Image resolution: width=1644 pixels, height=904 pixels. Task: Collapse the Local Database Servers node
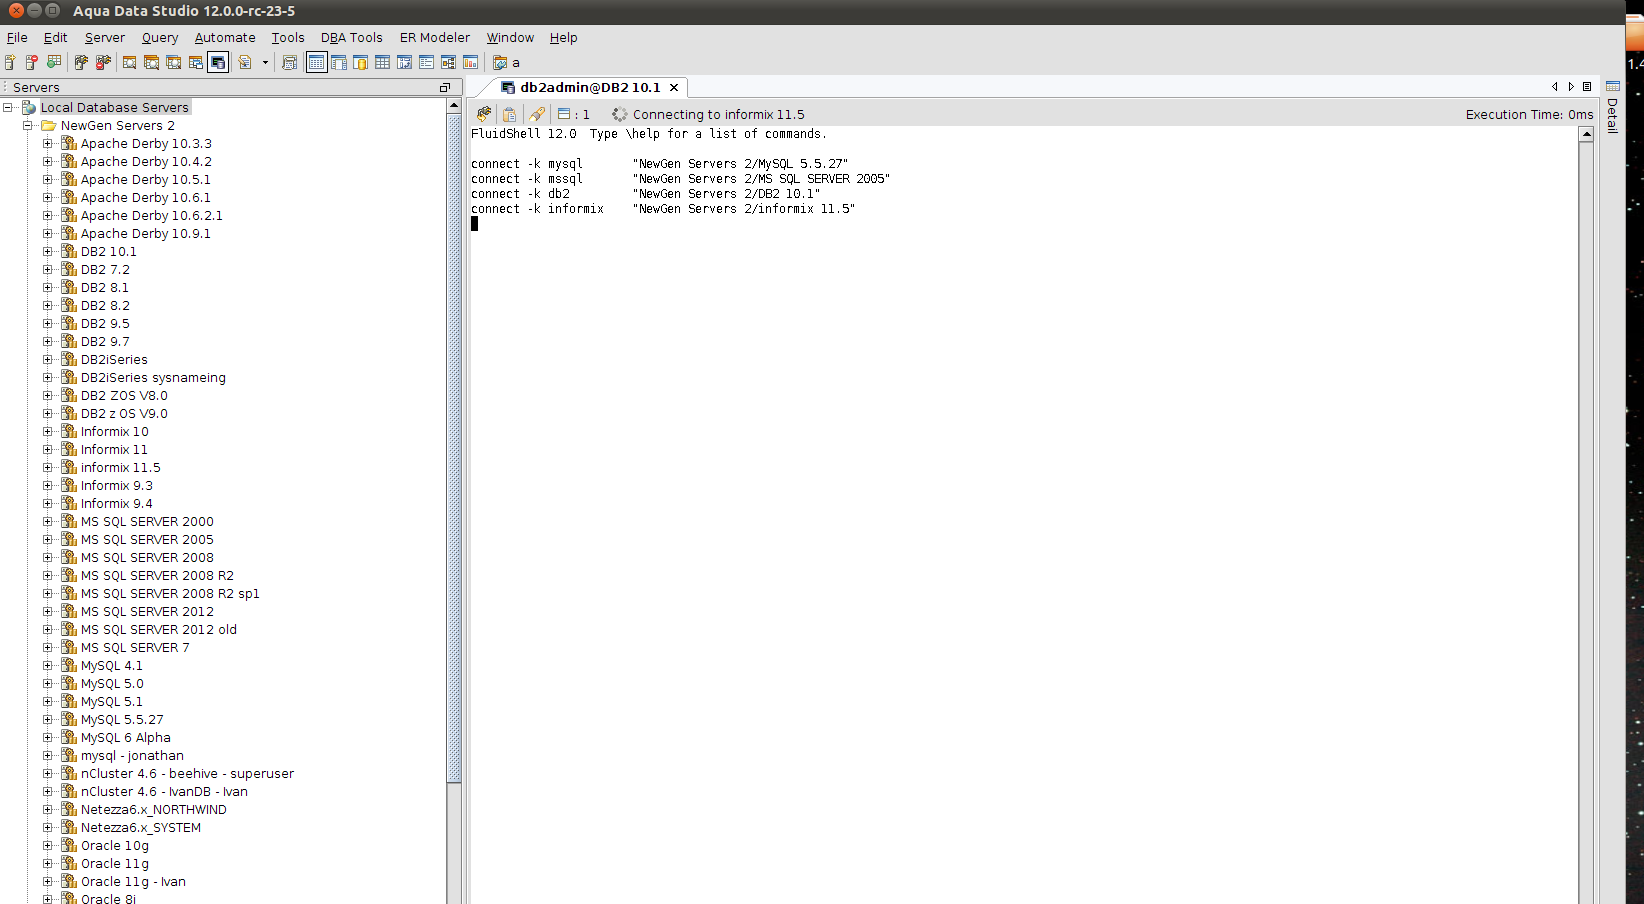pyautogui.click(x=8, y=108)
